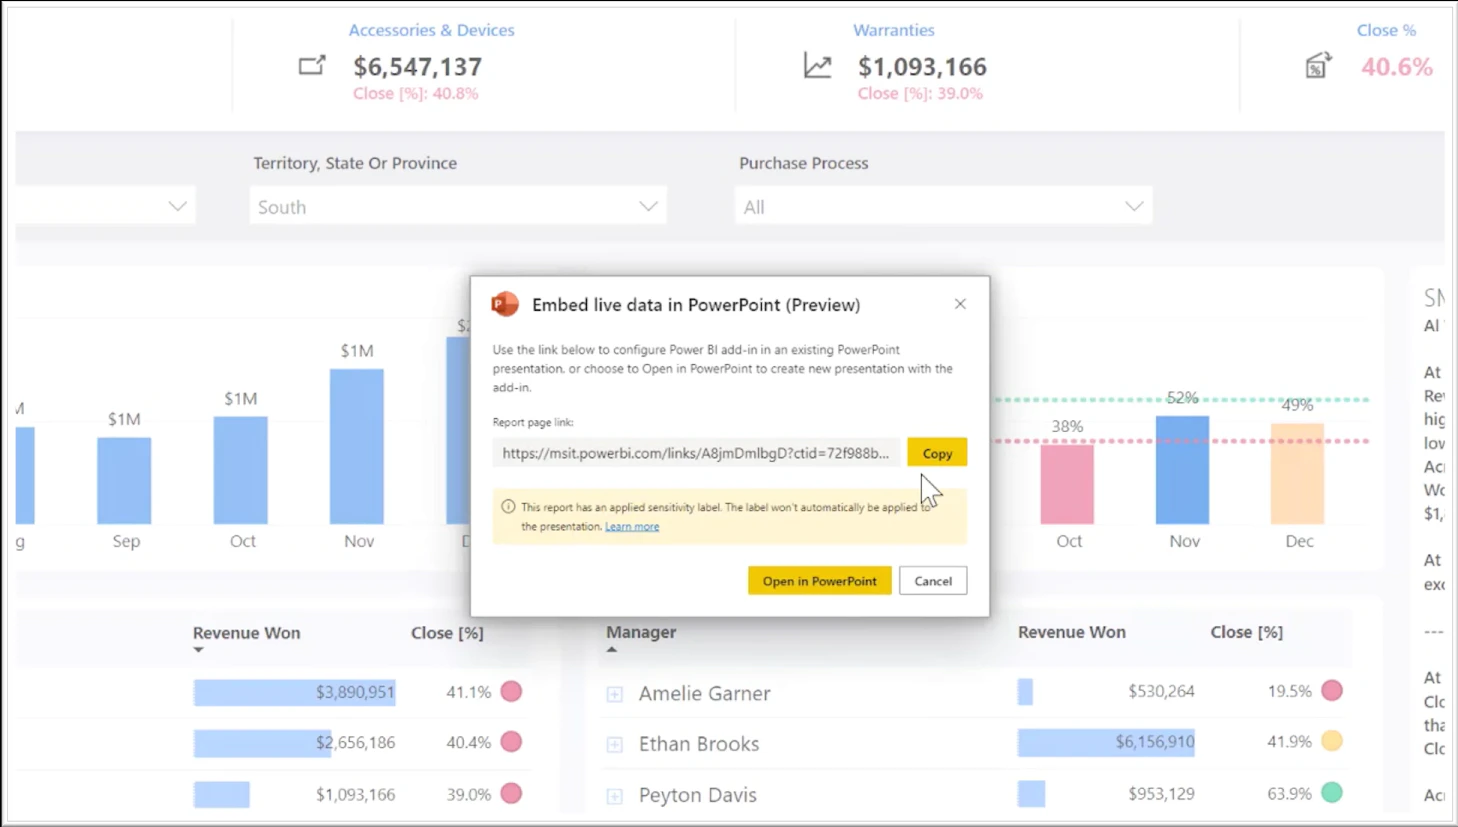Select the 38% Oct pink bar
1458x827 pixels.
click(1067, 484)
